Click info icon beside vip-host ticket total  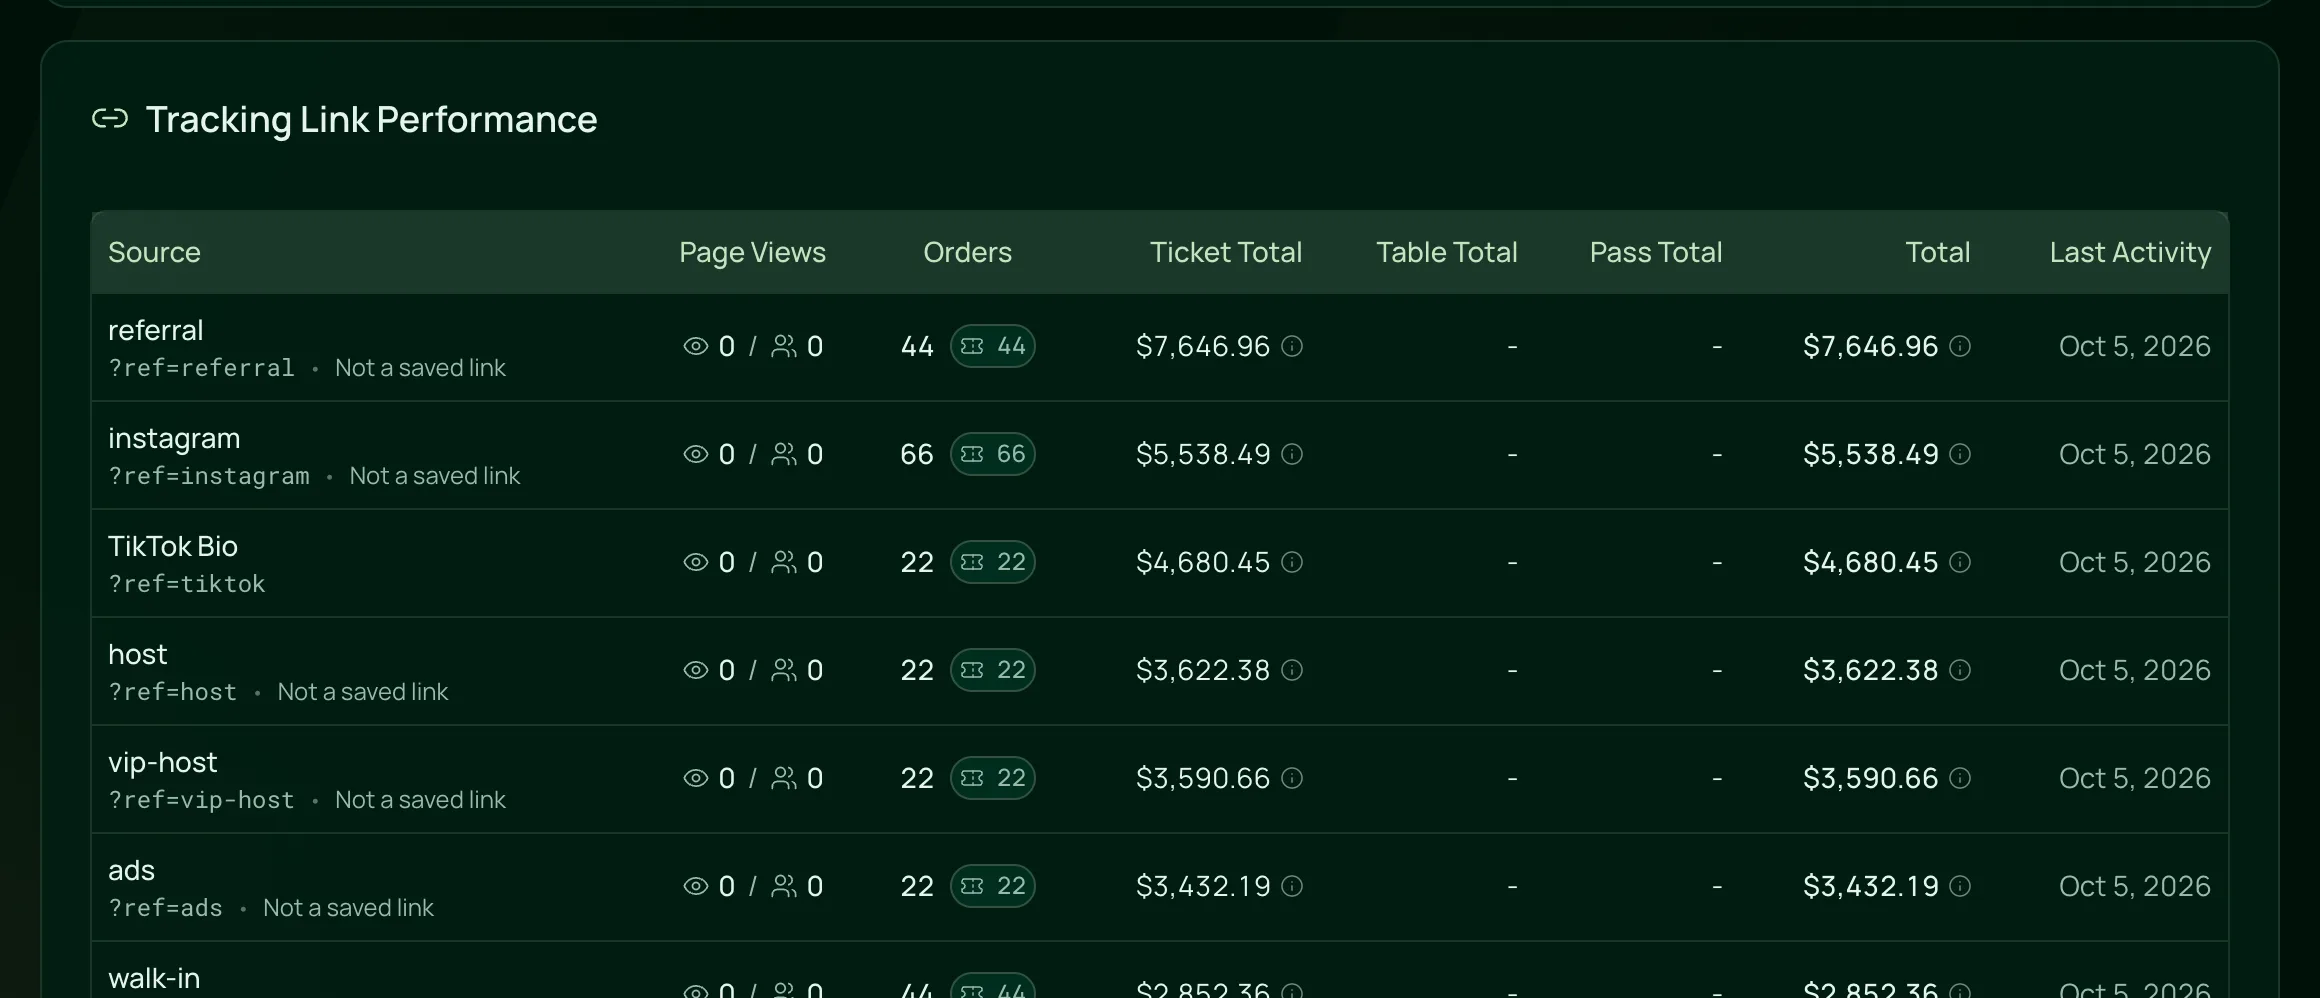1292,778
